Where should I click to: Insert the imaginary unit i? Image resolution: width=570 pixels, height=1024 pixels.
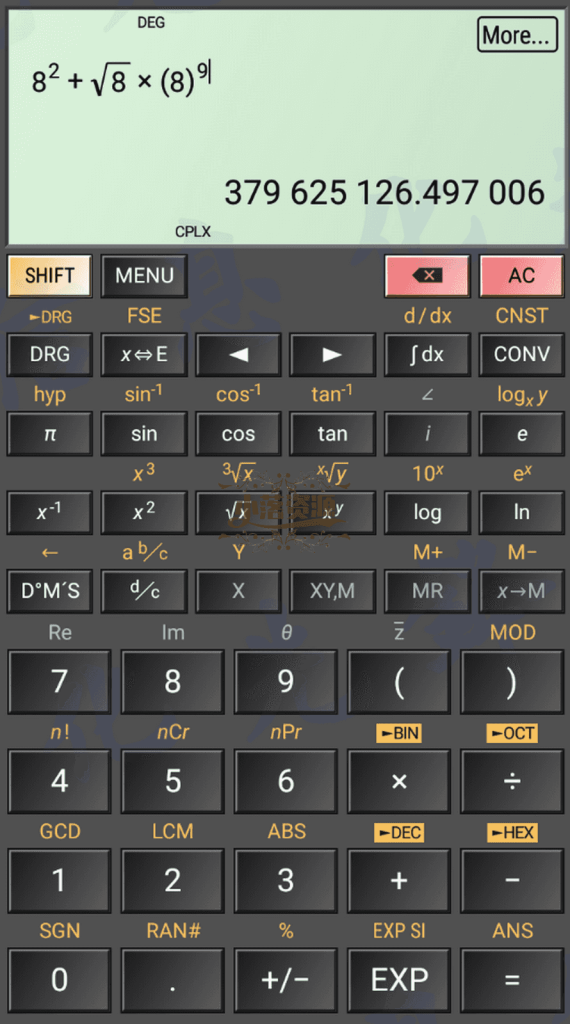[427, 434]
